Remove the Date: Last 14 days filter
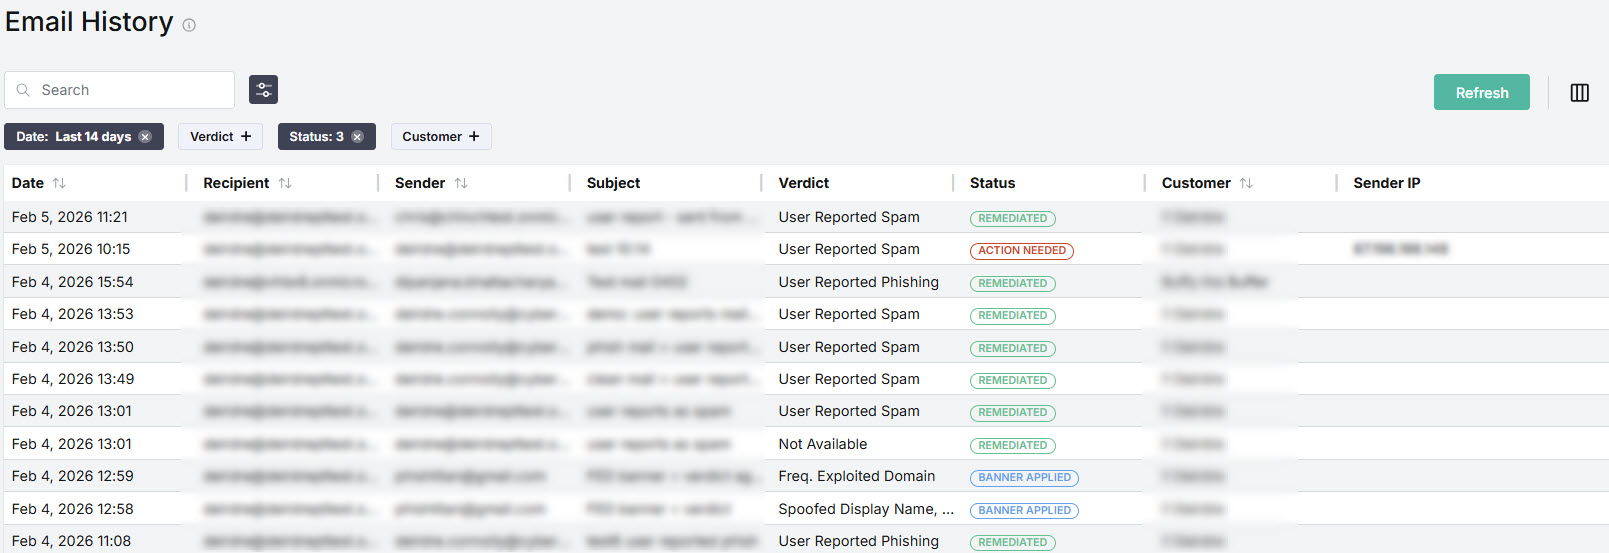 click(145, 137)
